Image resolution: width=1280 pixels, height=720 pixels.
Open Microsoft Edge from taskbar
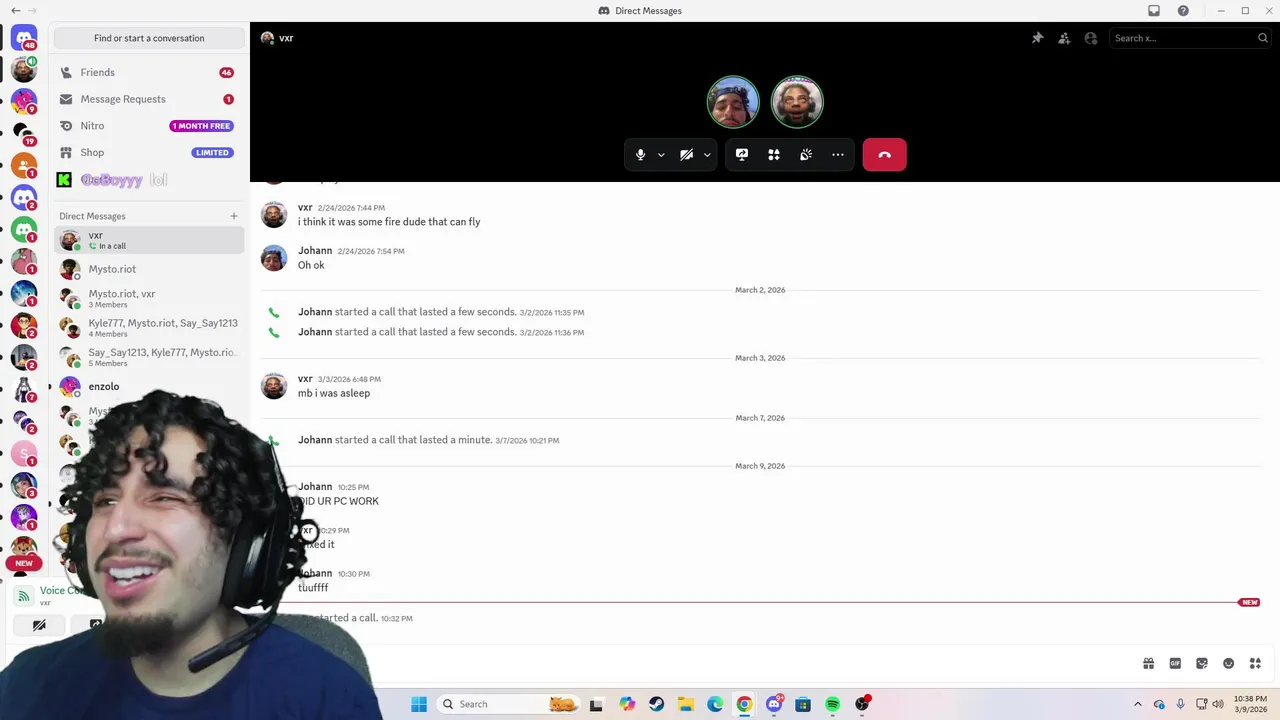[715, 704]
